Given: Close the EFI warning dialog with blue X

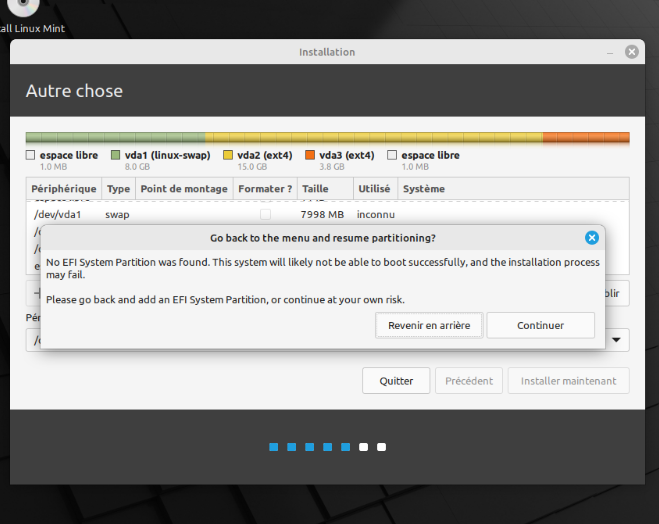Looking at the screenshot, I should tap(592, 238).
